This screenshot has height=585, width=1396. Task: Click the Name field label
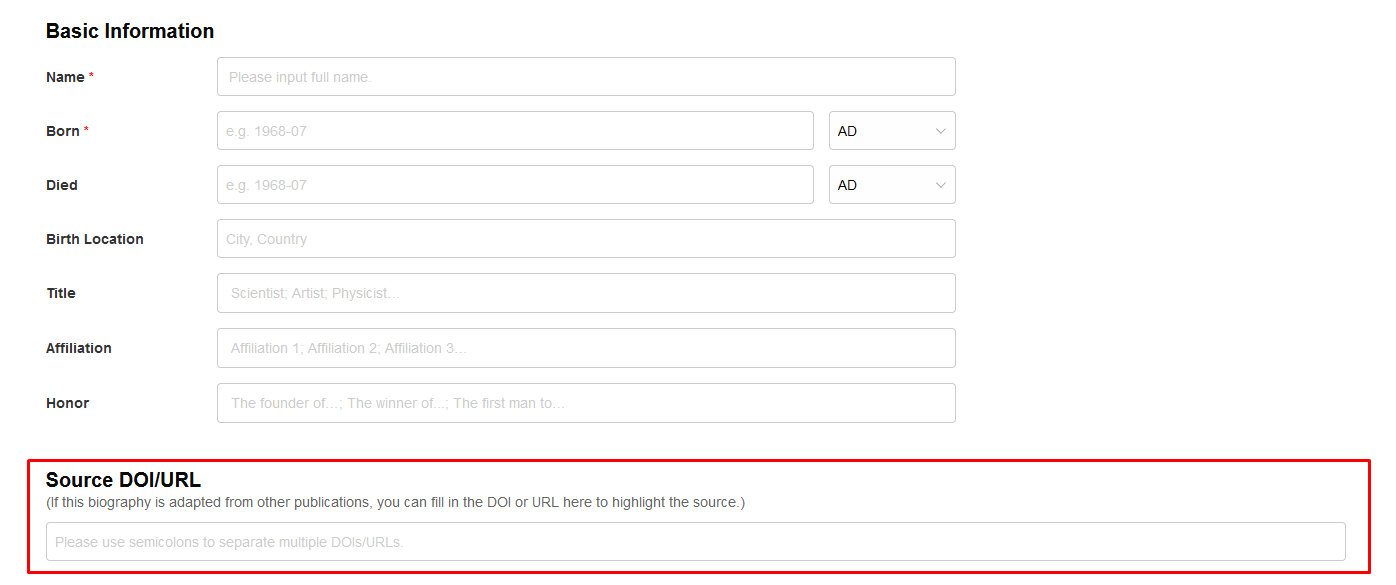point(65,77)
